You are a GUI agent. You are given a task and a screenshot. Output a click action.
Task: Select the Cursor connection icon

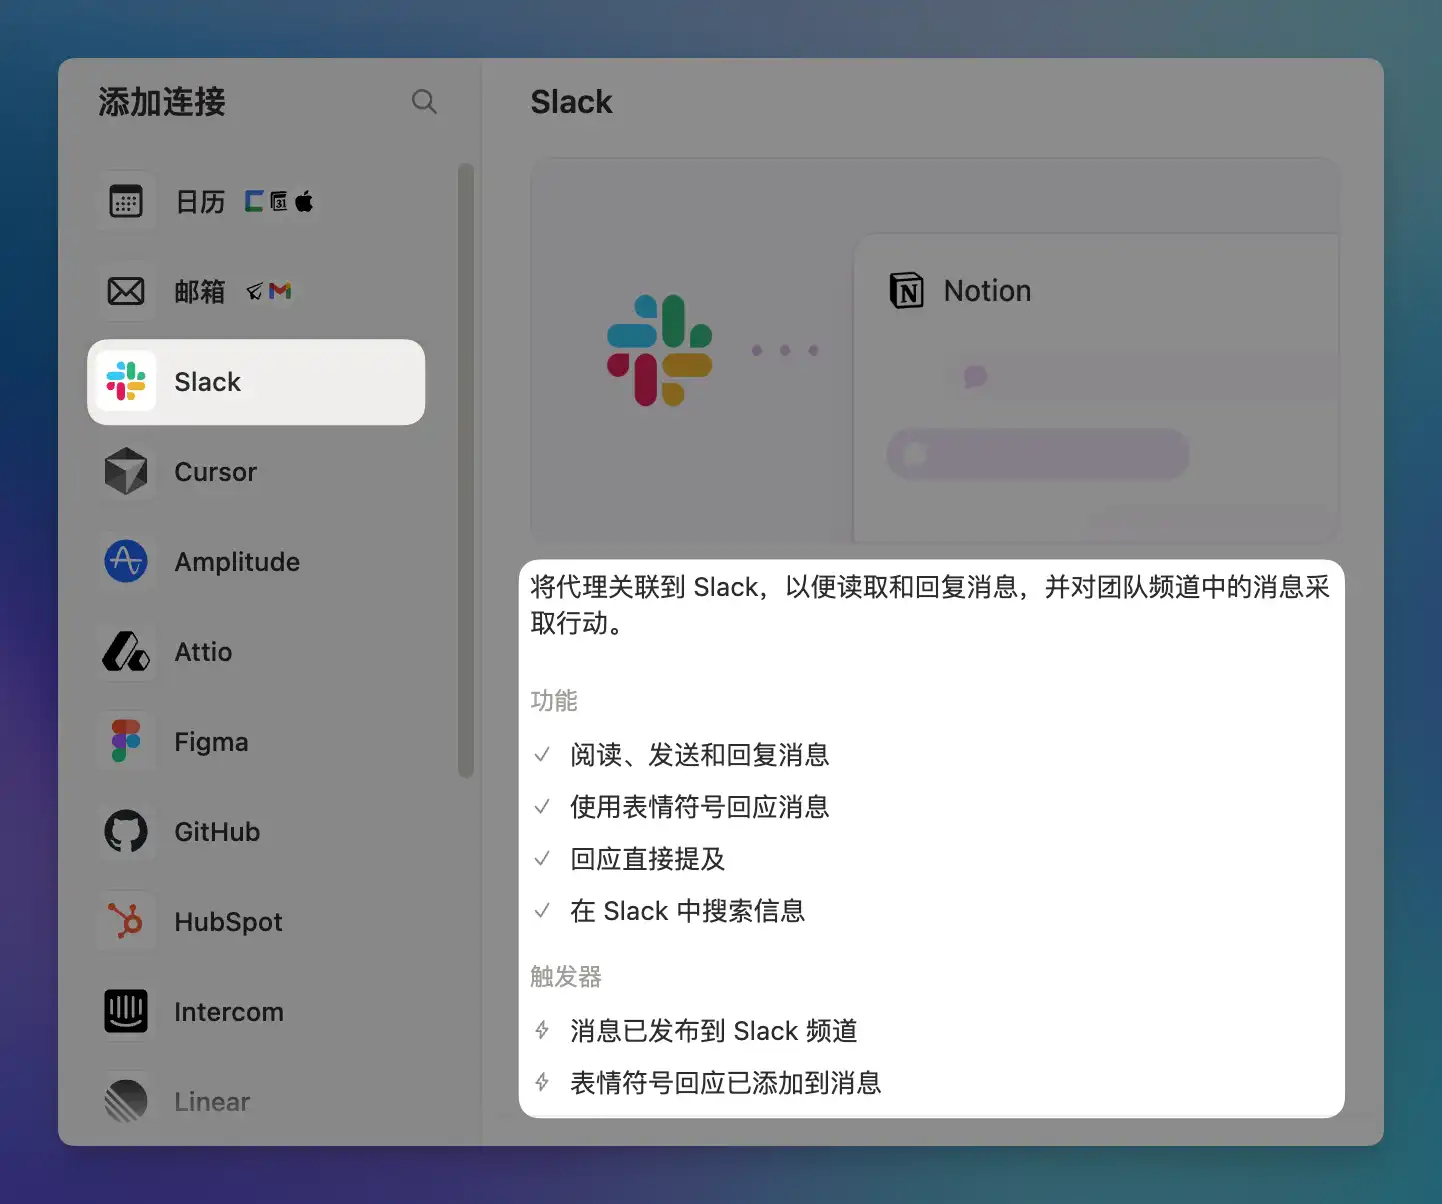click(126, 471)
